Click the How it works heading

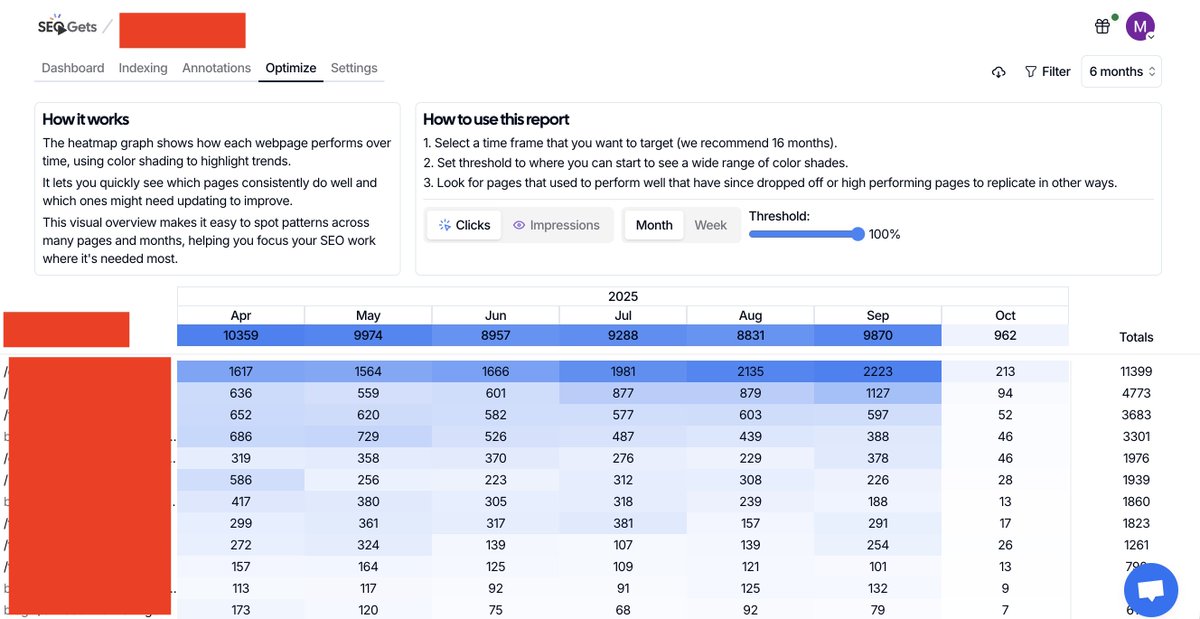(86, 119)
